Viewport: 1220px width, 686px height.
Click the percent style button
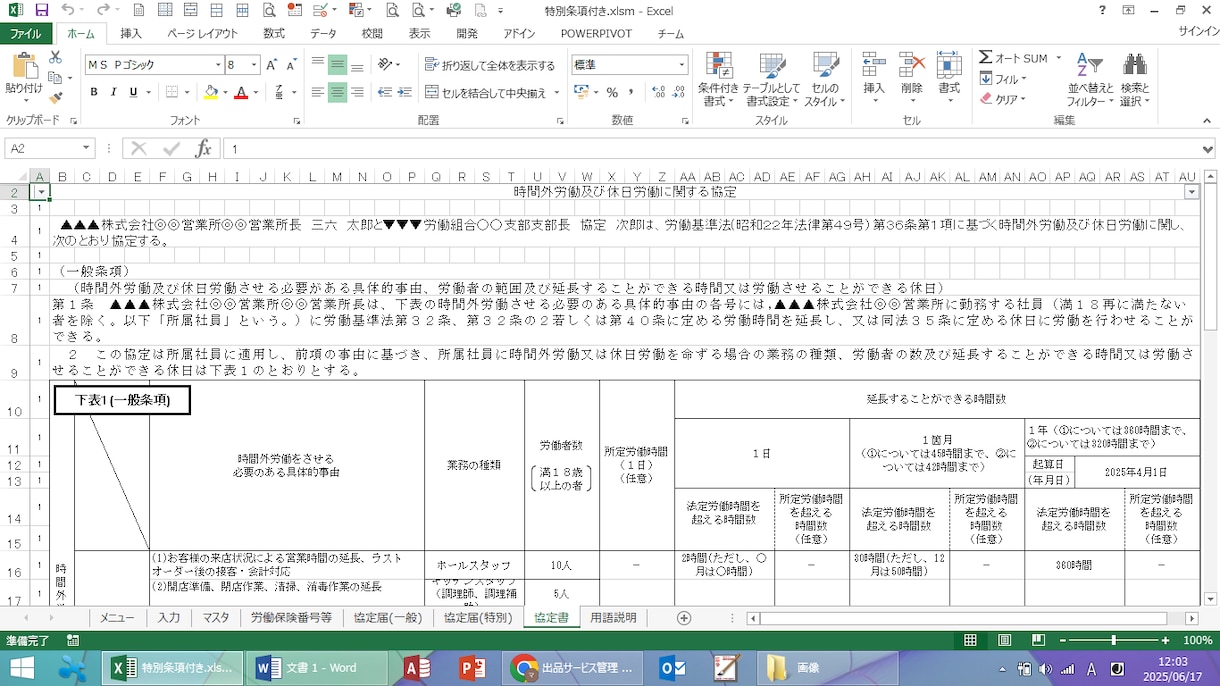click(611, 92)
